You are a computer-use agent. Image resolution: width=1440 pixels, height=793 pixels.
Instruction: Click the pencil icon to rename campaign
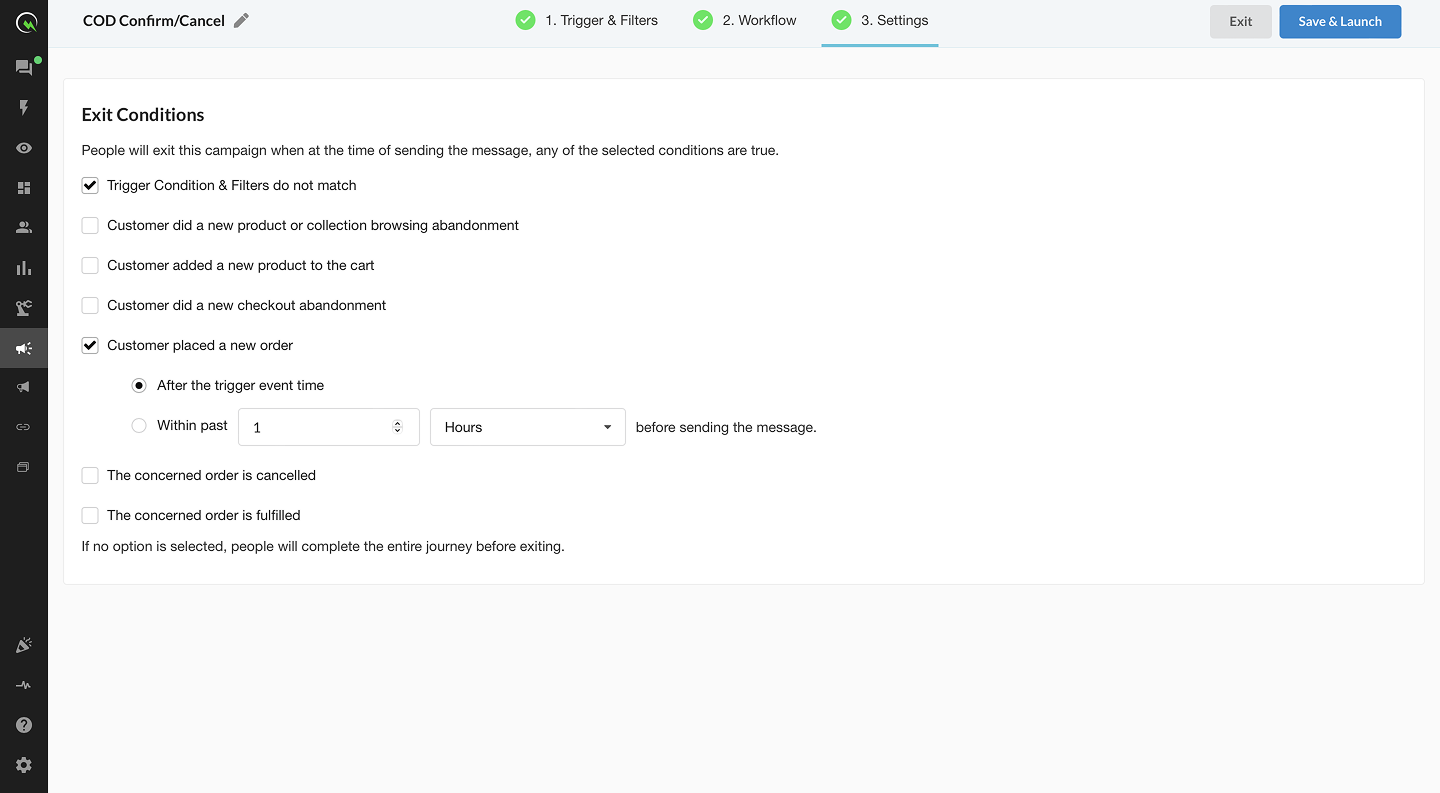click(x=241, y=21)
